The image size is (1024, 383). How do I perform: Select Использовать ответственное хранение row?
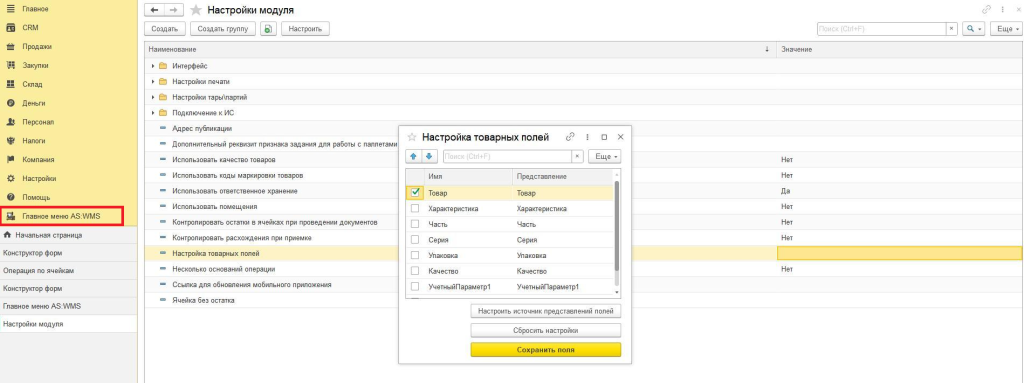pos(583,191)
